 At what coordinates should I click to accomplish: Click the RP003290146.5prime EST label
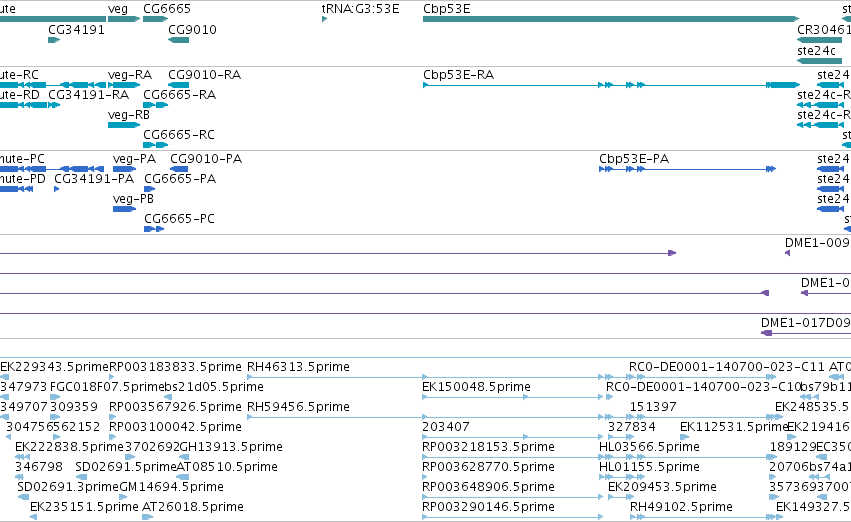click(x=488, y=507)
